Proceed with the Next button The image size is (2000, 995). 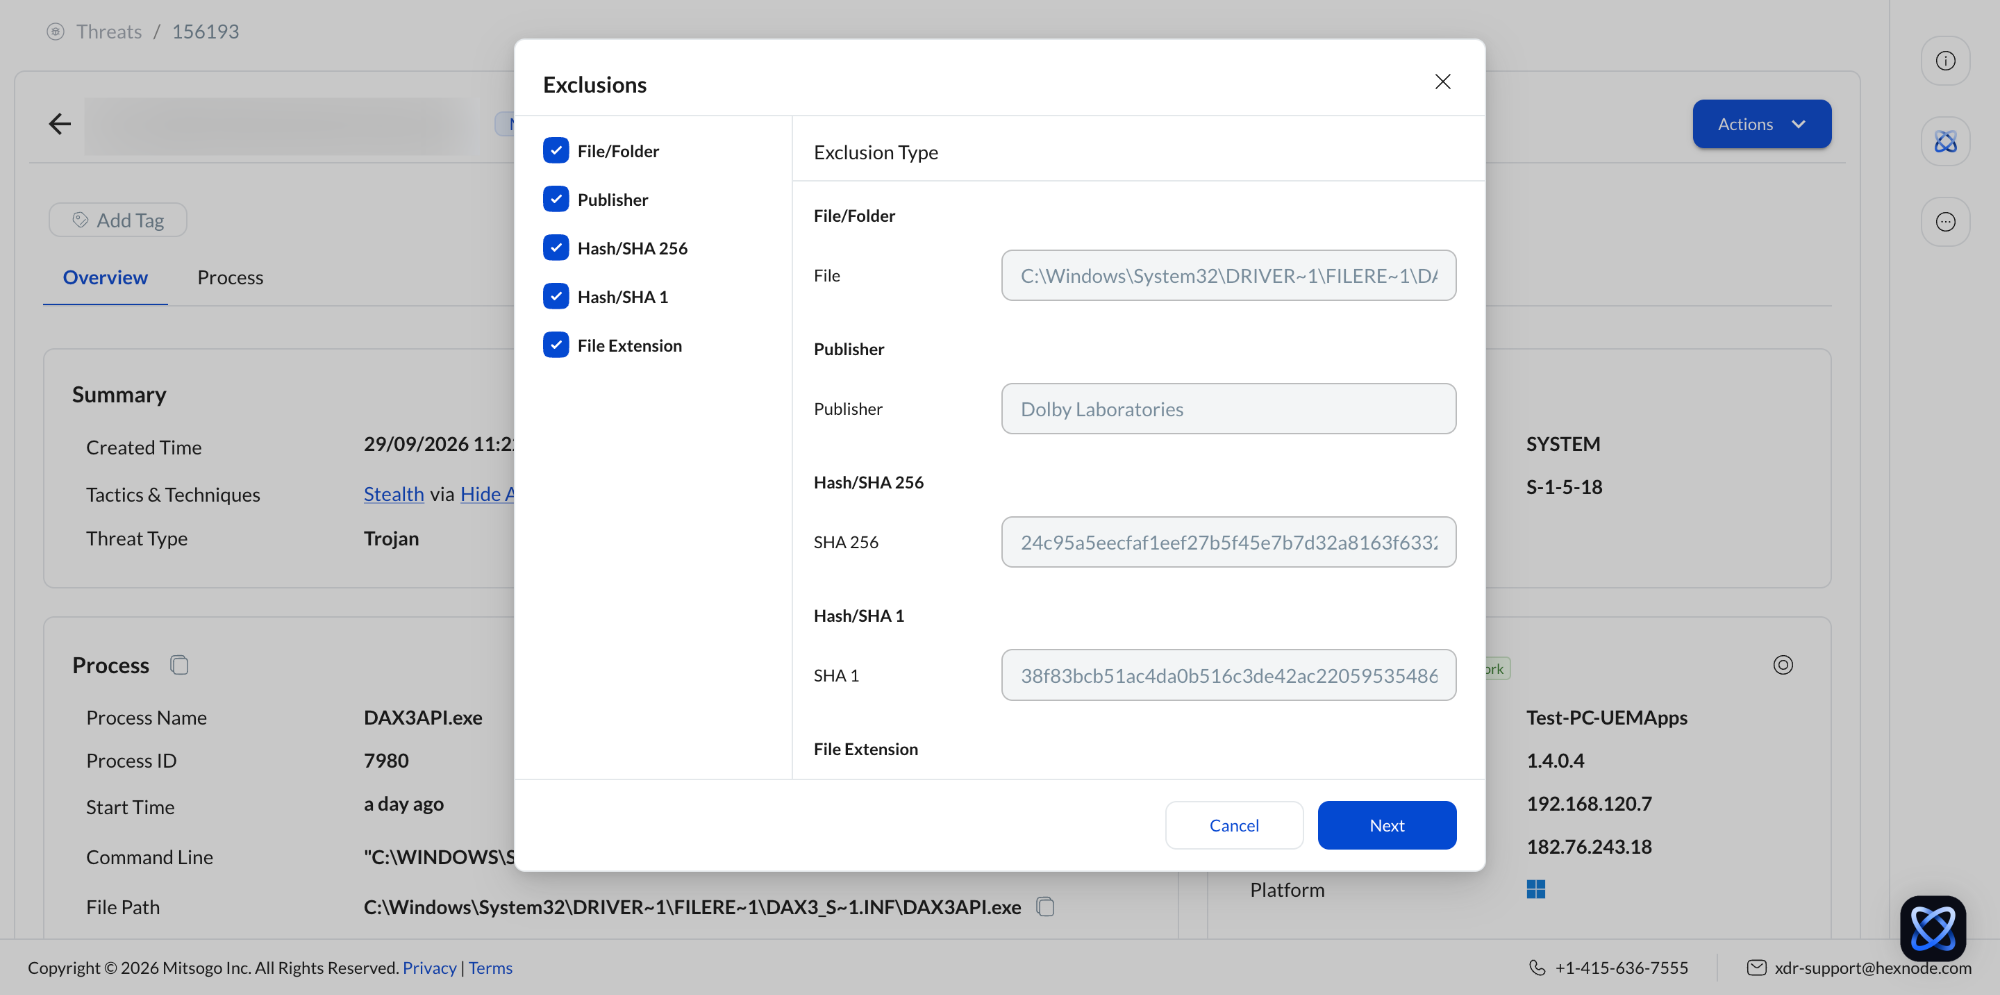click(x=1387, y=825)
